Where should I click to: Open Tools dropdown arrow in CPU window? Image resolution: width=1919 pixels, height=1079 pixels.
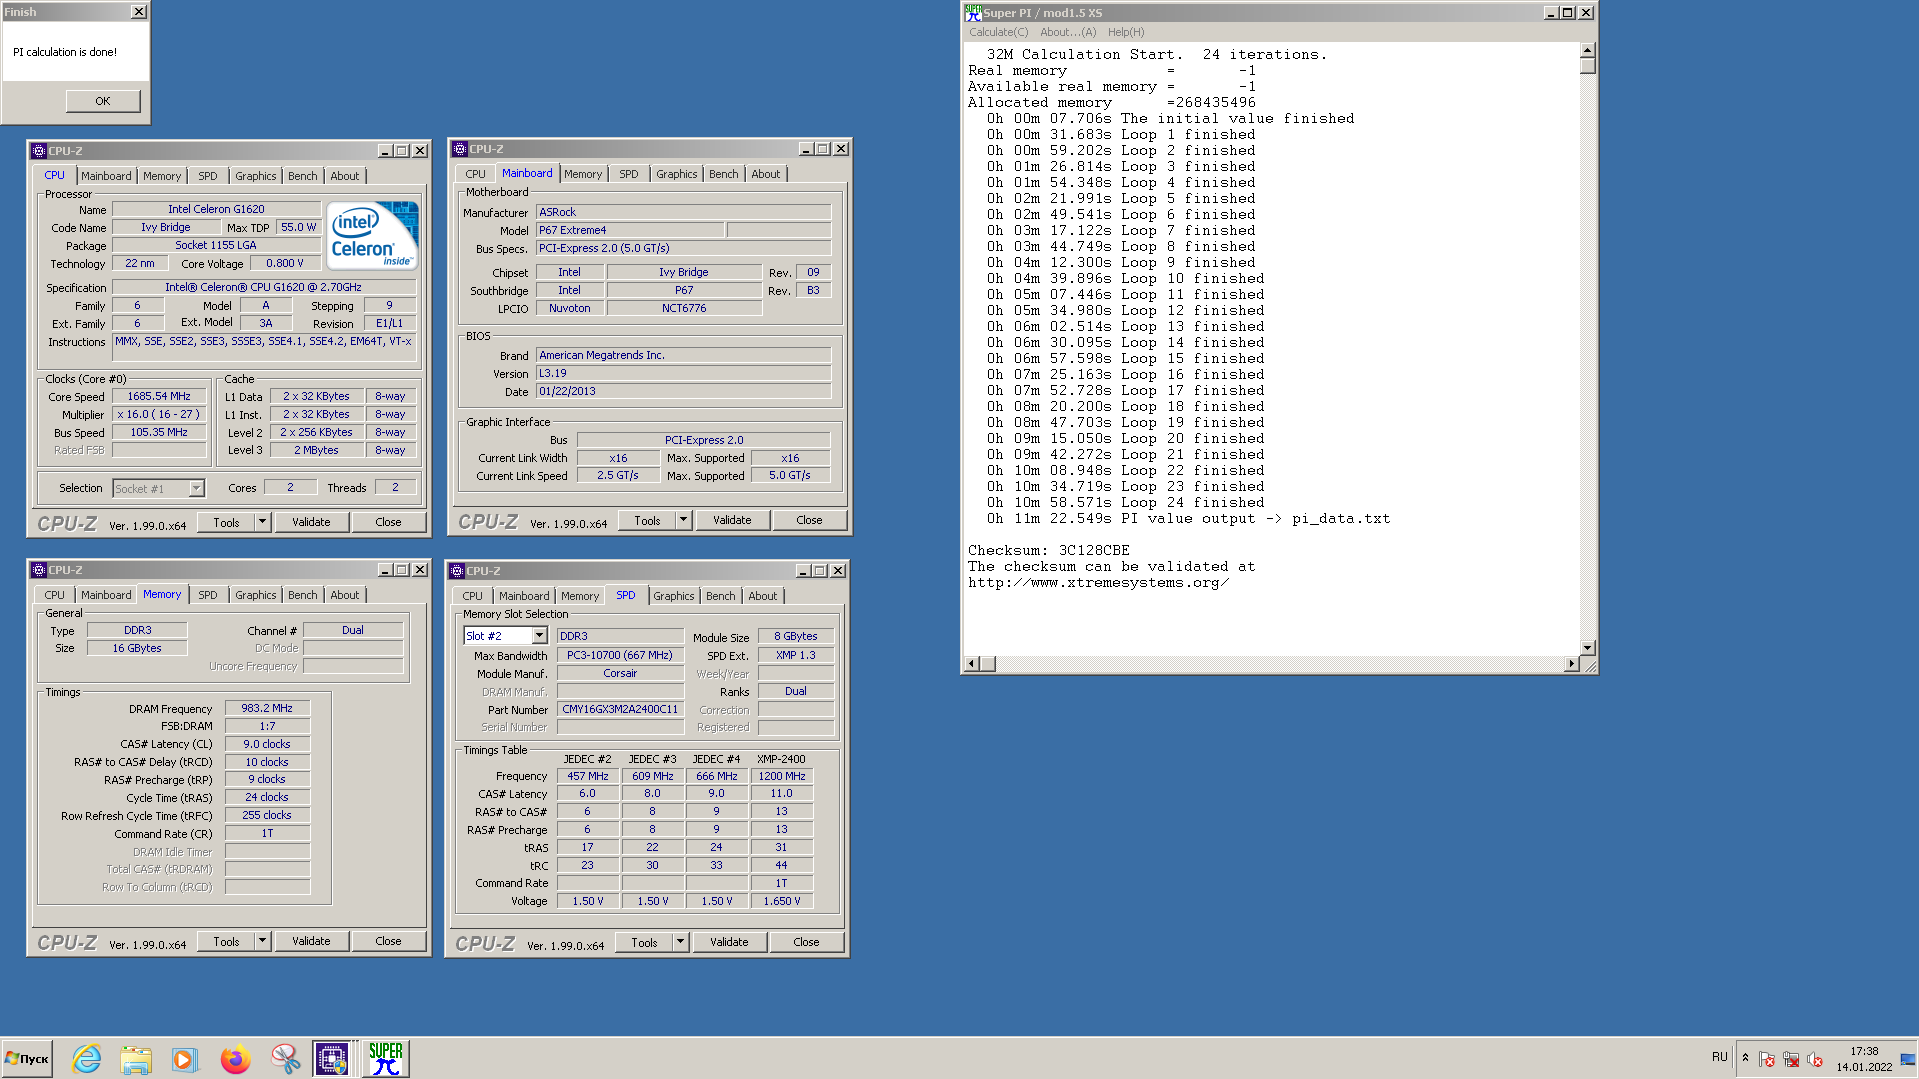263,522
